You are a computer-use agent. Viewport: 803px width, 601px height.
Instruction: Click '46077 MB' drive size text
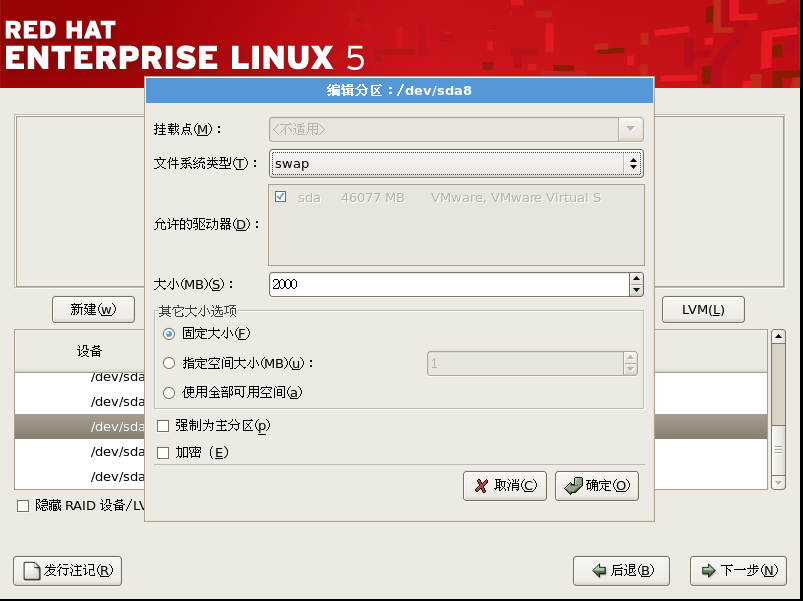click(x=373, y=198)
